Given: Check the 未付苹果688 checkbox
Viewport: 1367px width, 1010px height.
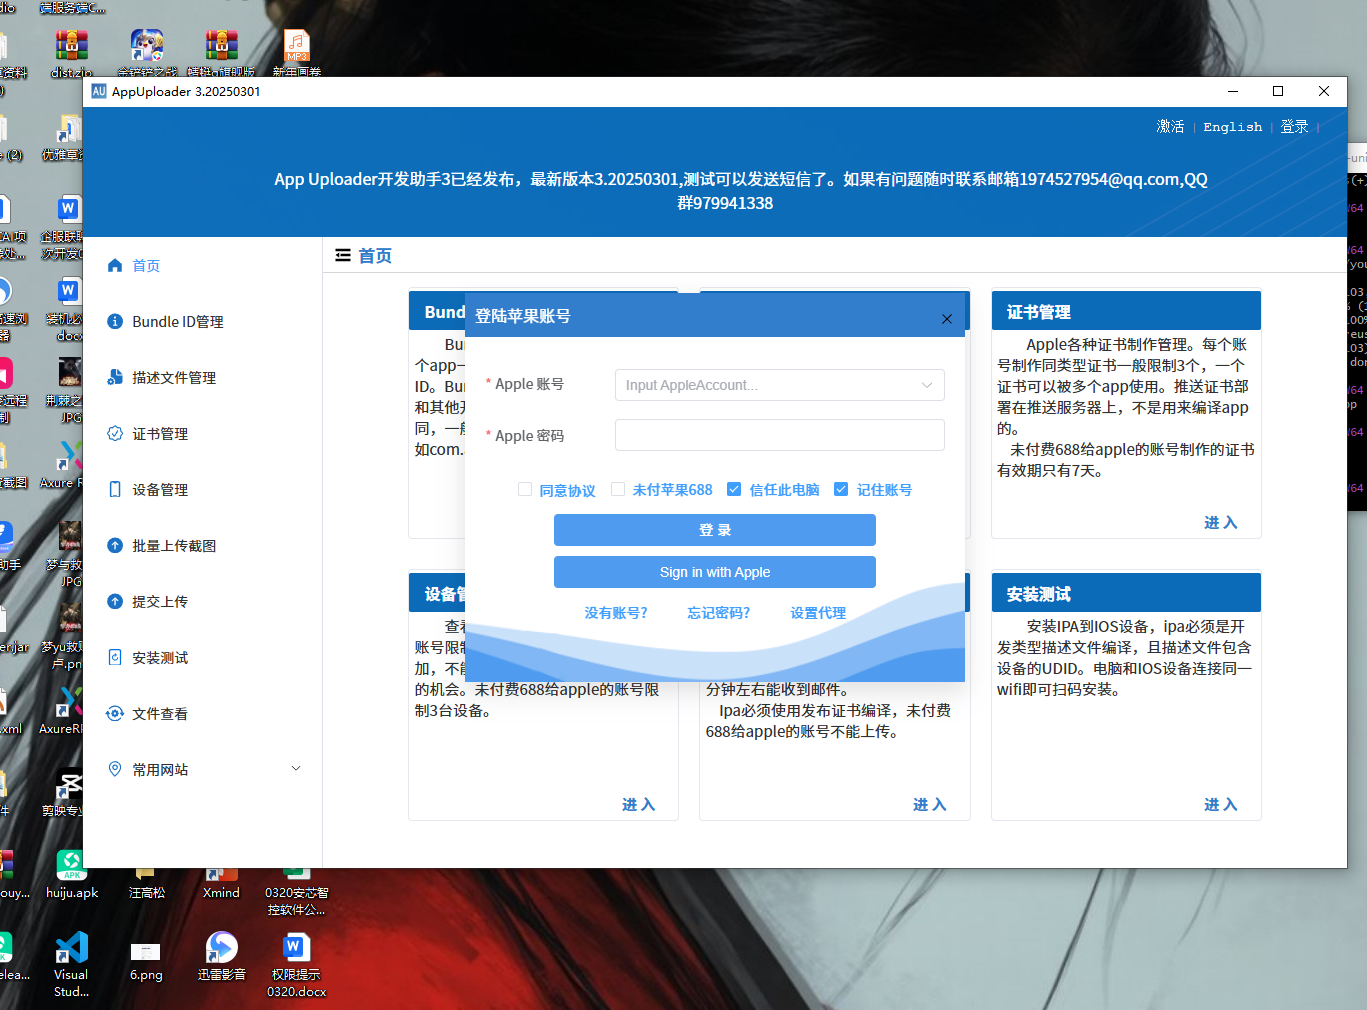Looking at the screenshot, I should point(618,489).
